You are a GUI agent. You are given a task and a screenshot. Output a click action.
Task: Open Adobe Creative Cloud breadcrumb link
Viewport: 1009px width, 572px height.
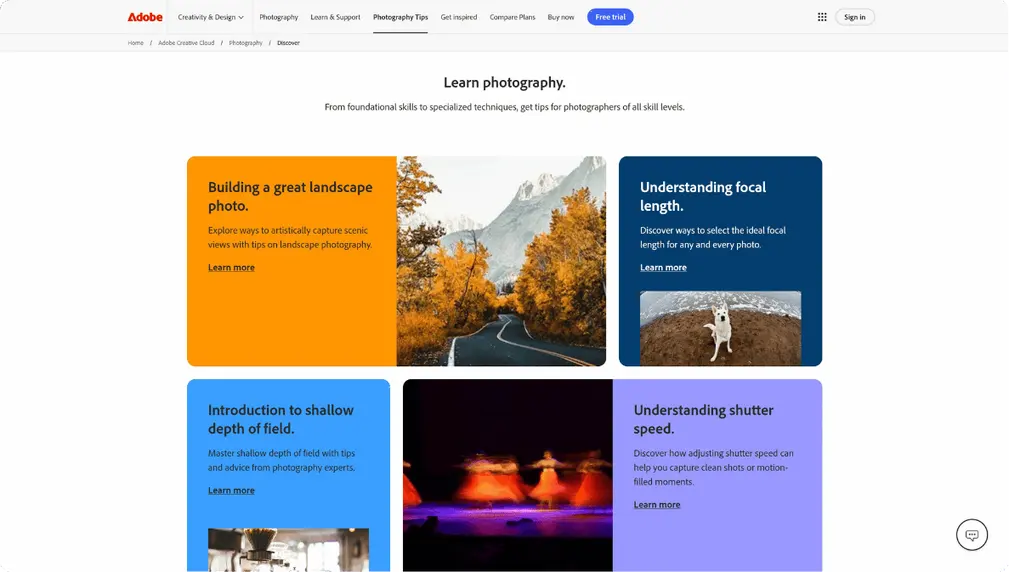point(185,43)
